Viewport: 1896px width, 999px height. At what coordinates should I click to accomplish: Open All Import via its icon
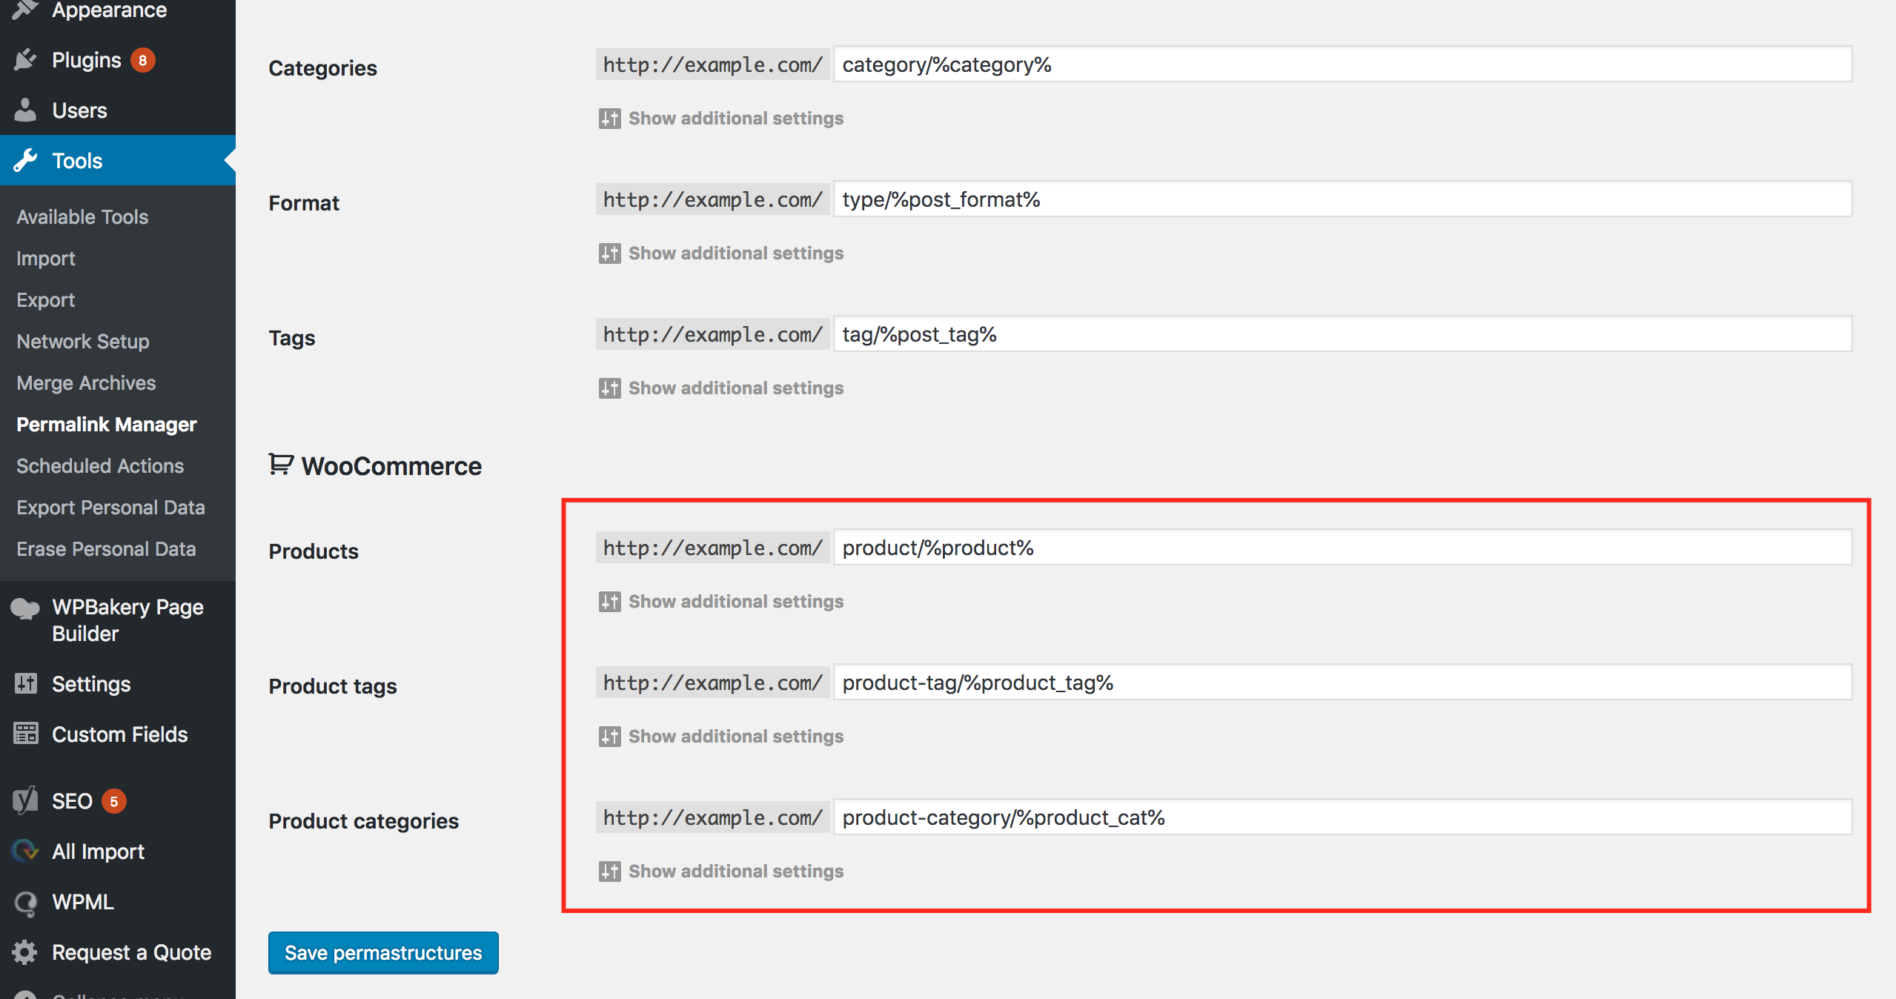(25, 851)
